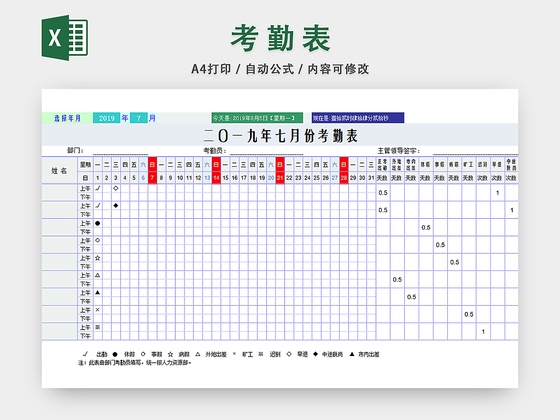Click the 0.5 value in the star row
Viewport: 560px width, 420px height.
[454, 262]
